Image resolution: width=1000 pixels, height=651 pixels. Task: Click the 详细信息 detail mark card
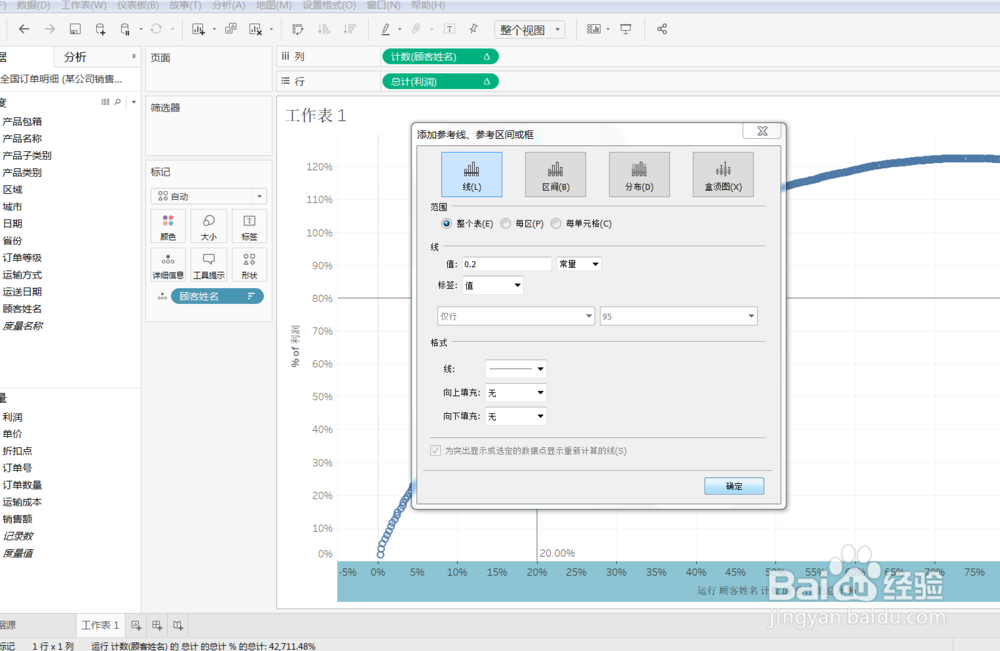click(168, 265)
